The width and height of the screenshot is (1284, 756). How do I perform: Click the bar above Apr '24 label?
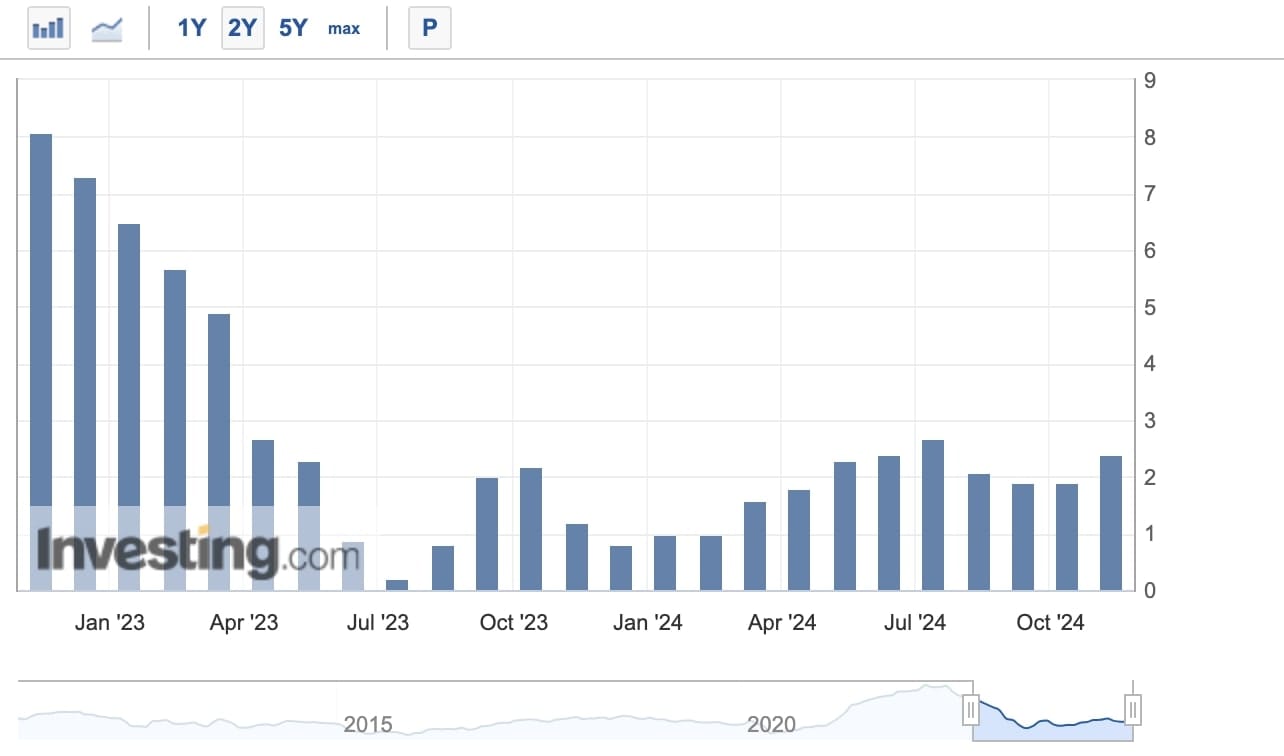point(799,540)
